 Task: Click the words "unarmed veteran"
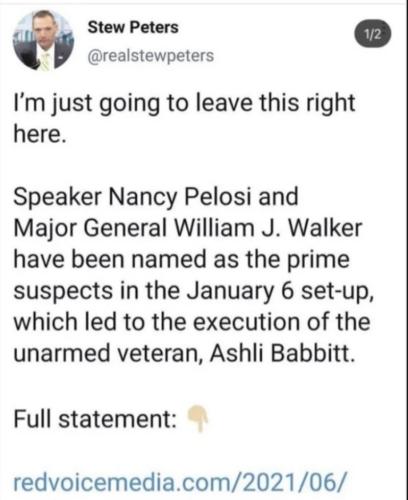tap(108, 353)
